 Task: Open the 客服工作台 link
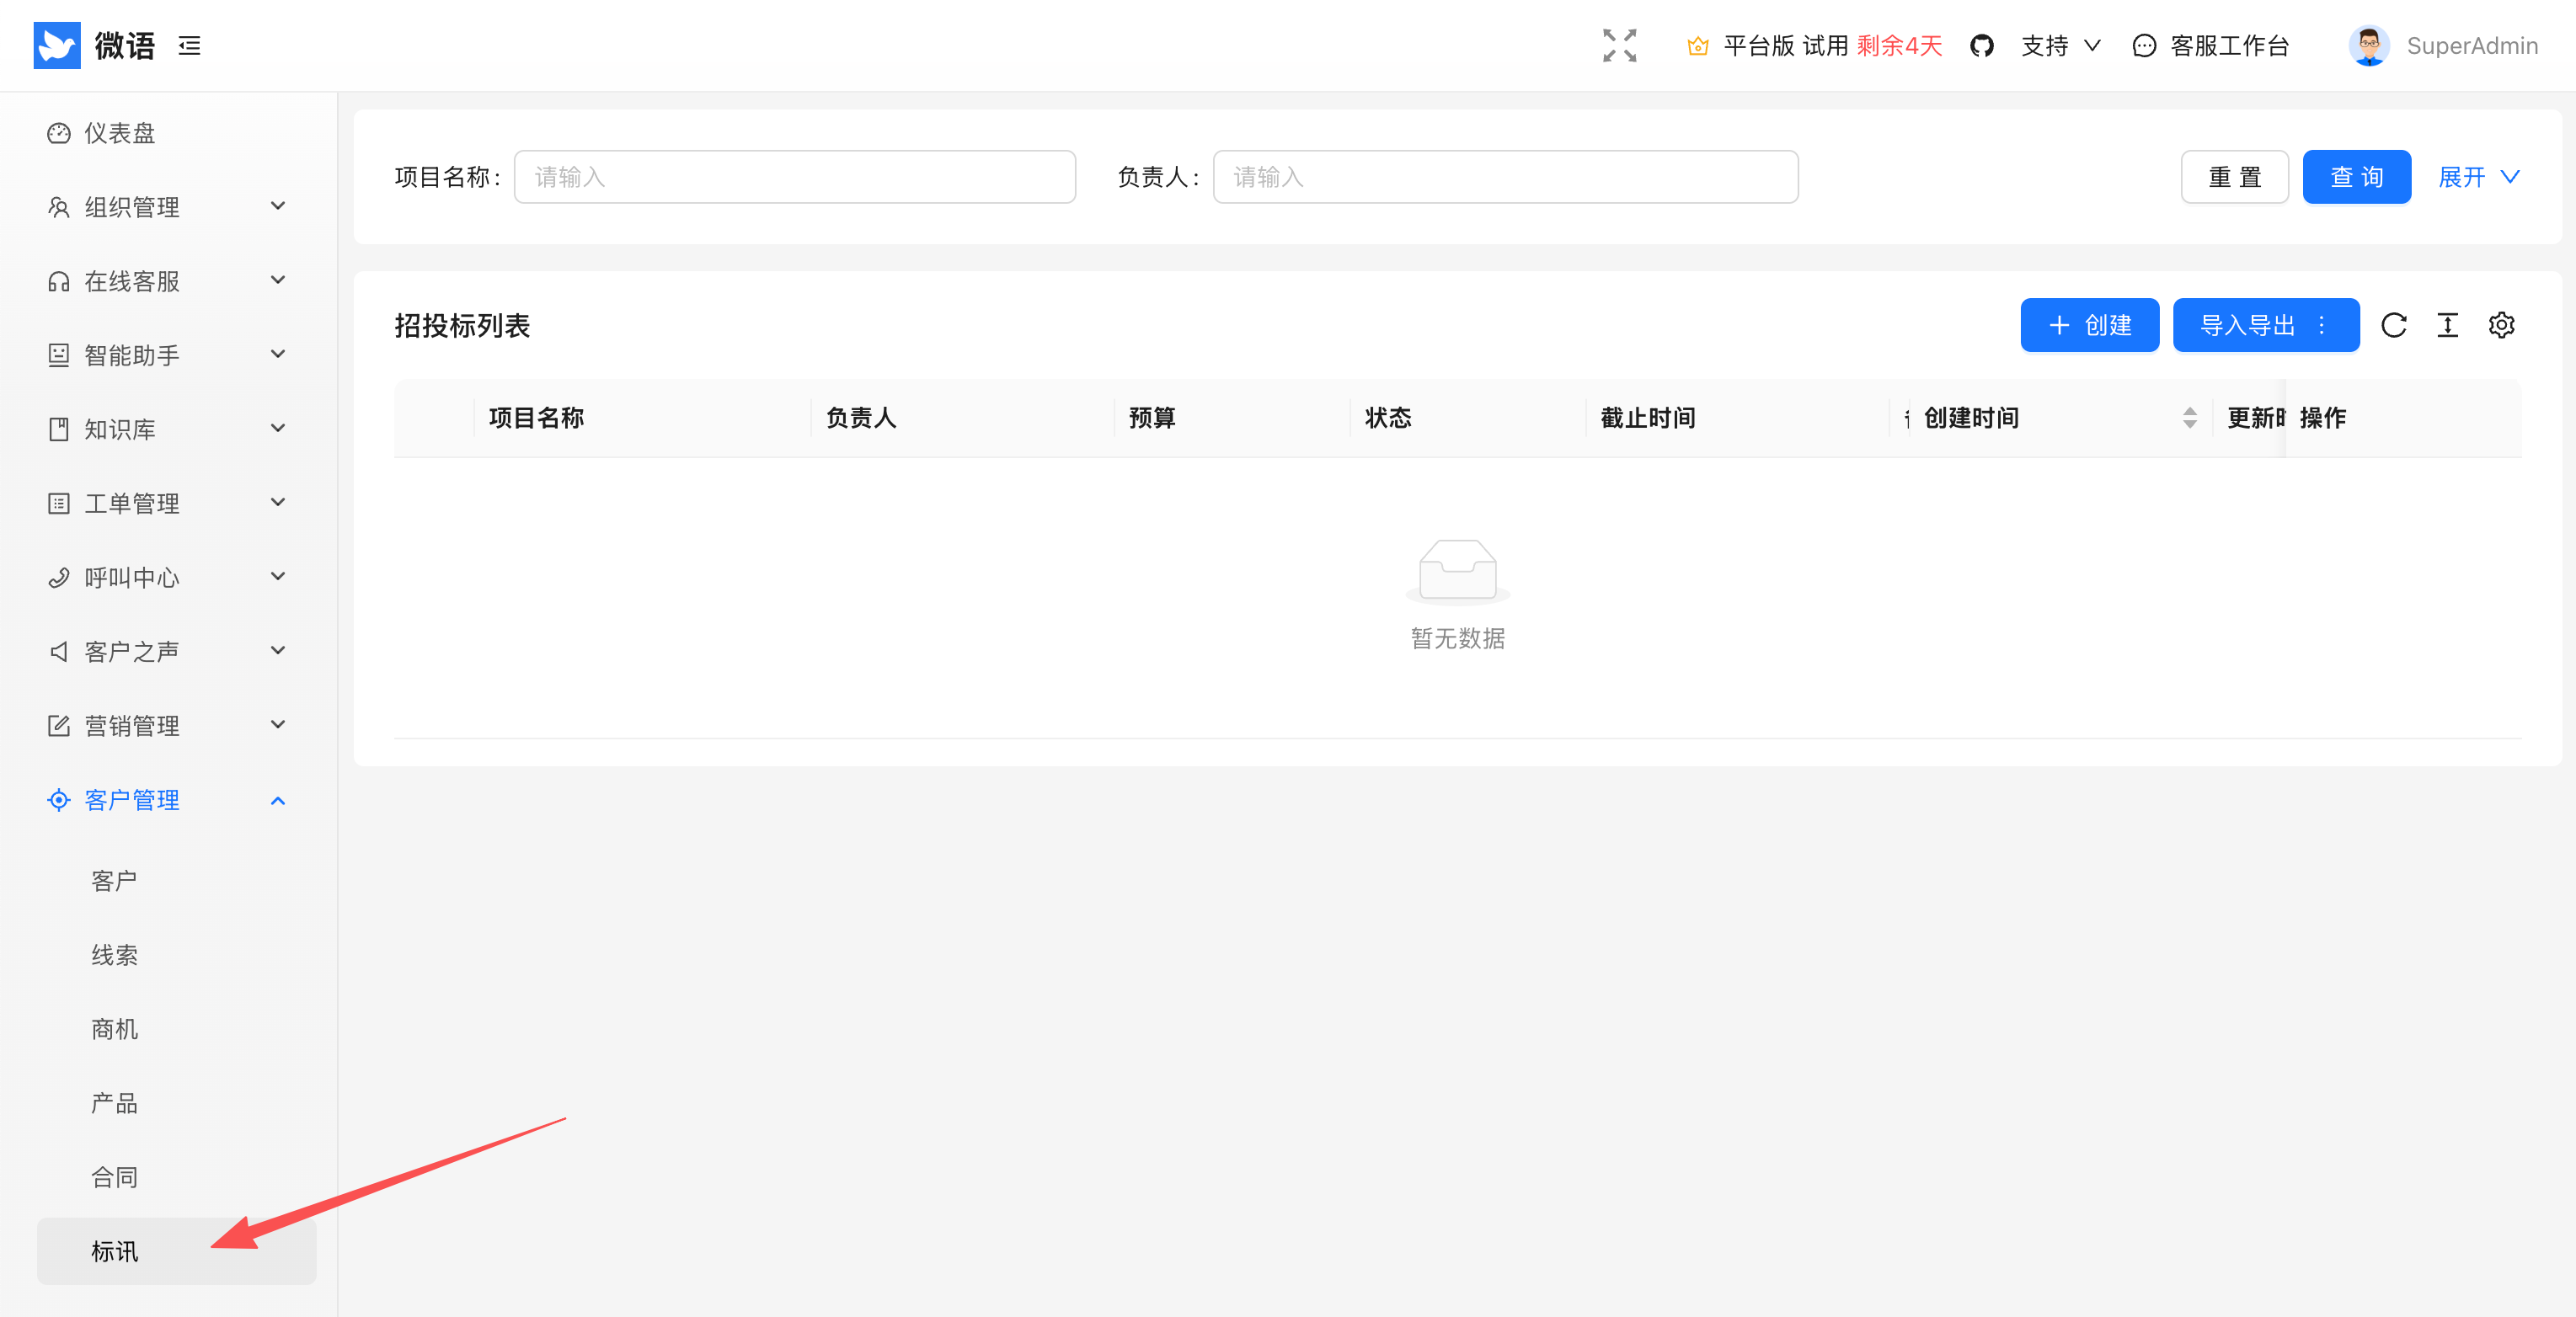click(2230, 46)
